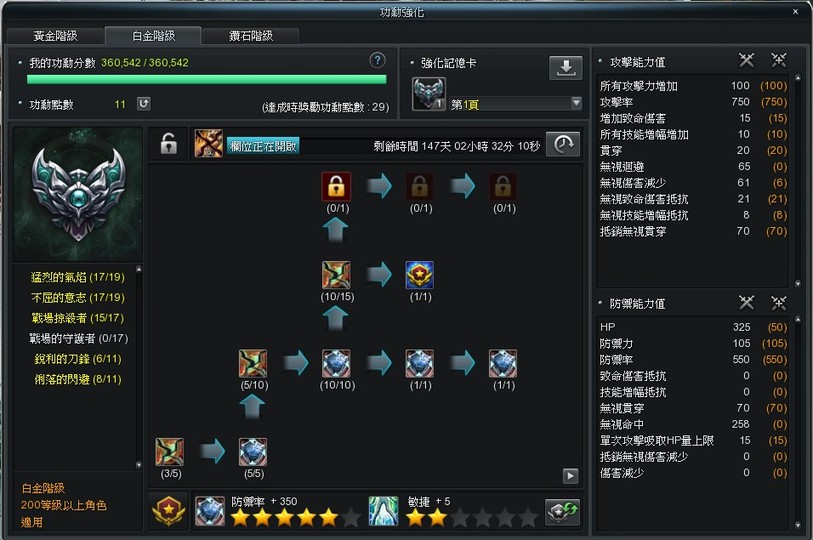Toggle second crossed-swords icon in defense stats header
The image size is (813, 540).
(778, 302)
